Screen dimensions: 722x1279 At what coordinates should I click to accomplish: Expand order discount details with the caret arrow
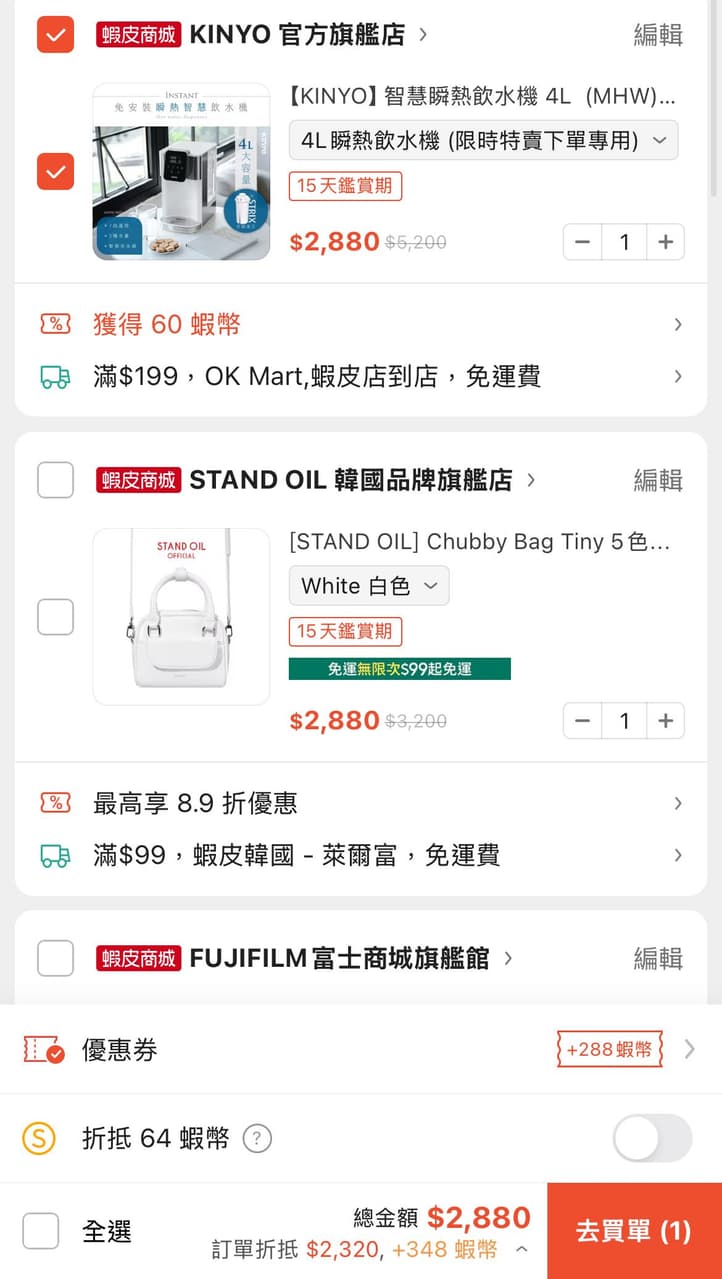tap(521, 1249)
